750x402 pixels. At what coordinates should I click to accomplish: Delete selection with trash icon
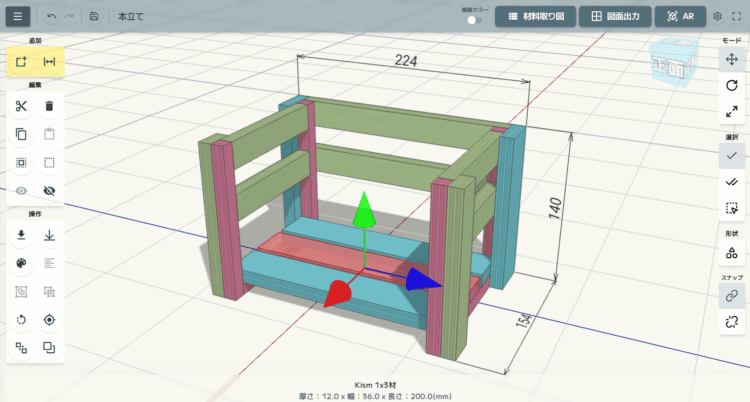tap(49, 106)
